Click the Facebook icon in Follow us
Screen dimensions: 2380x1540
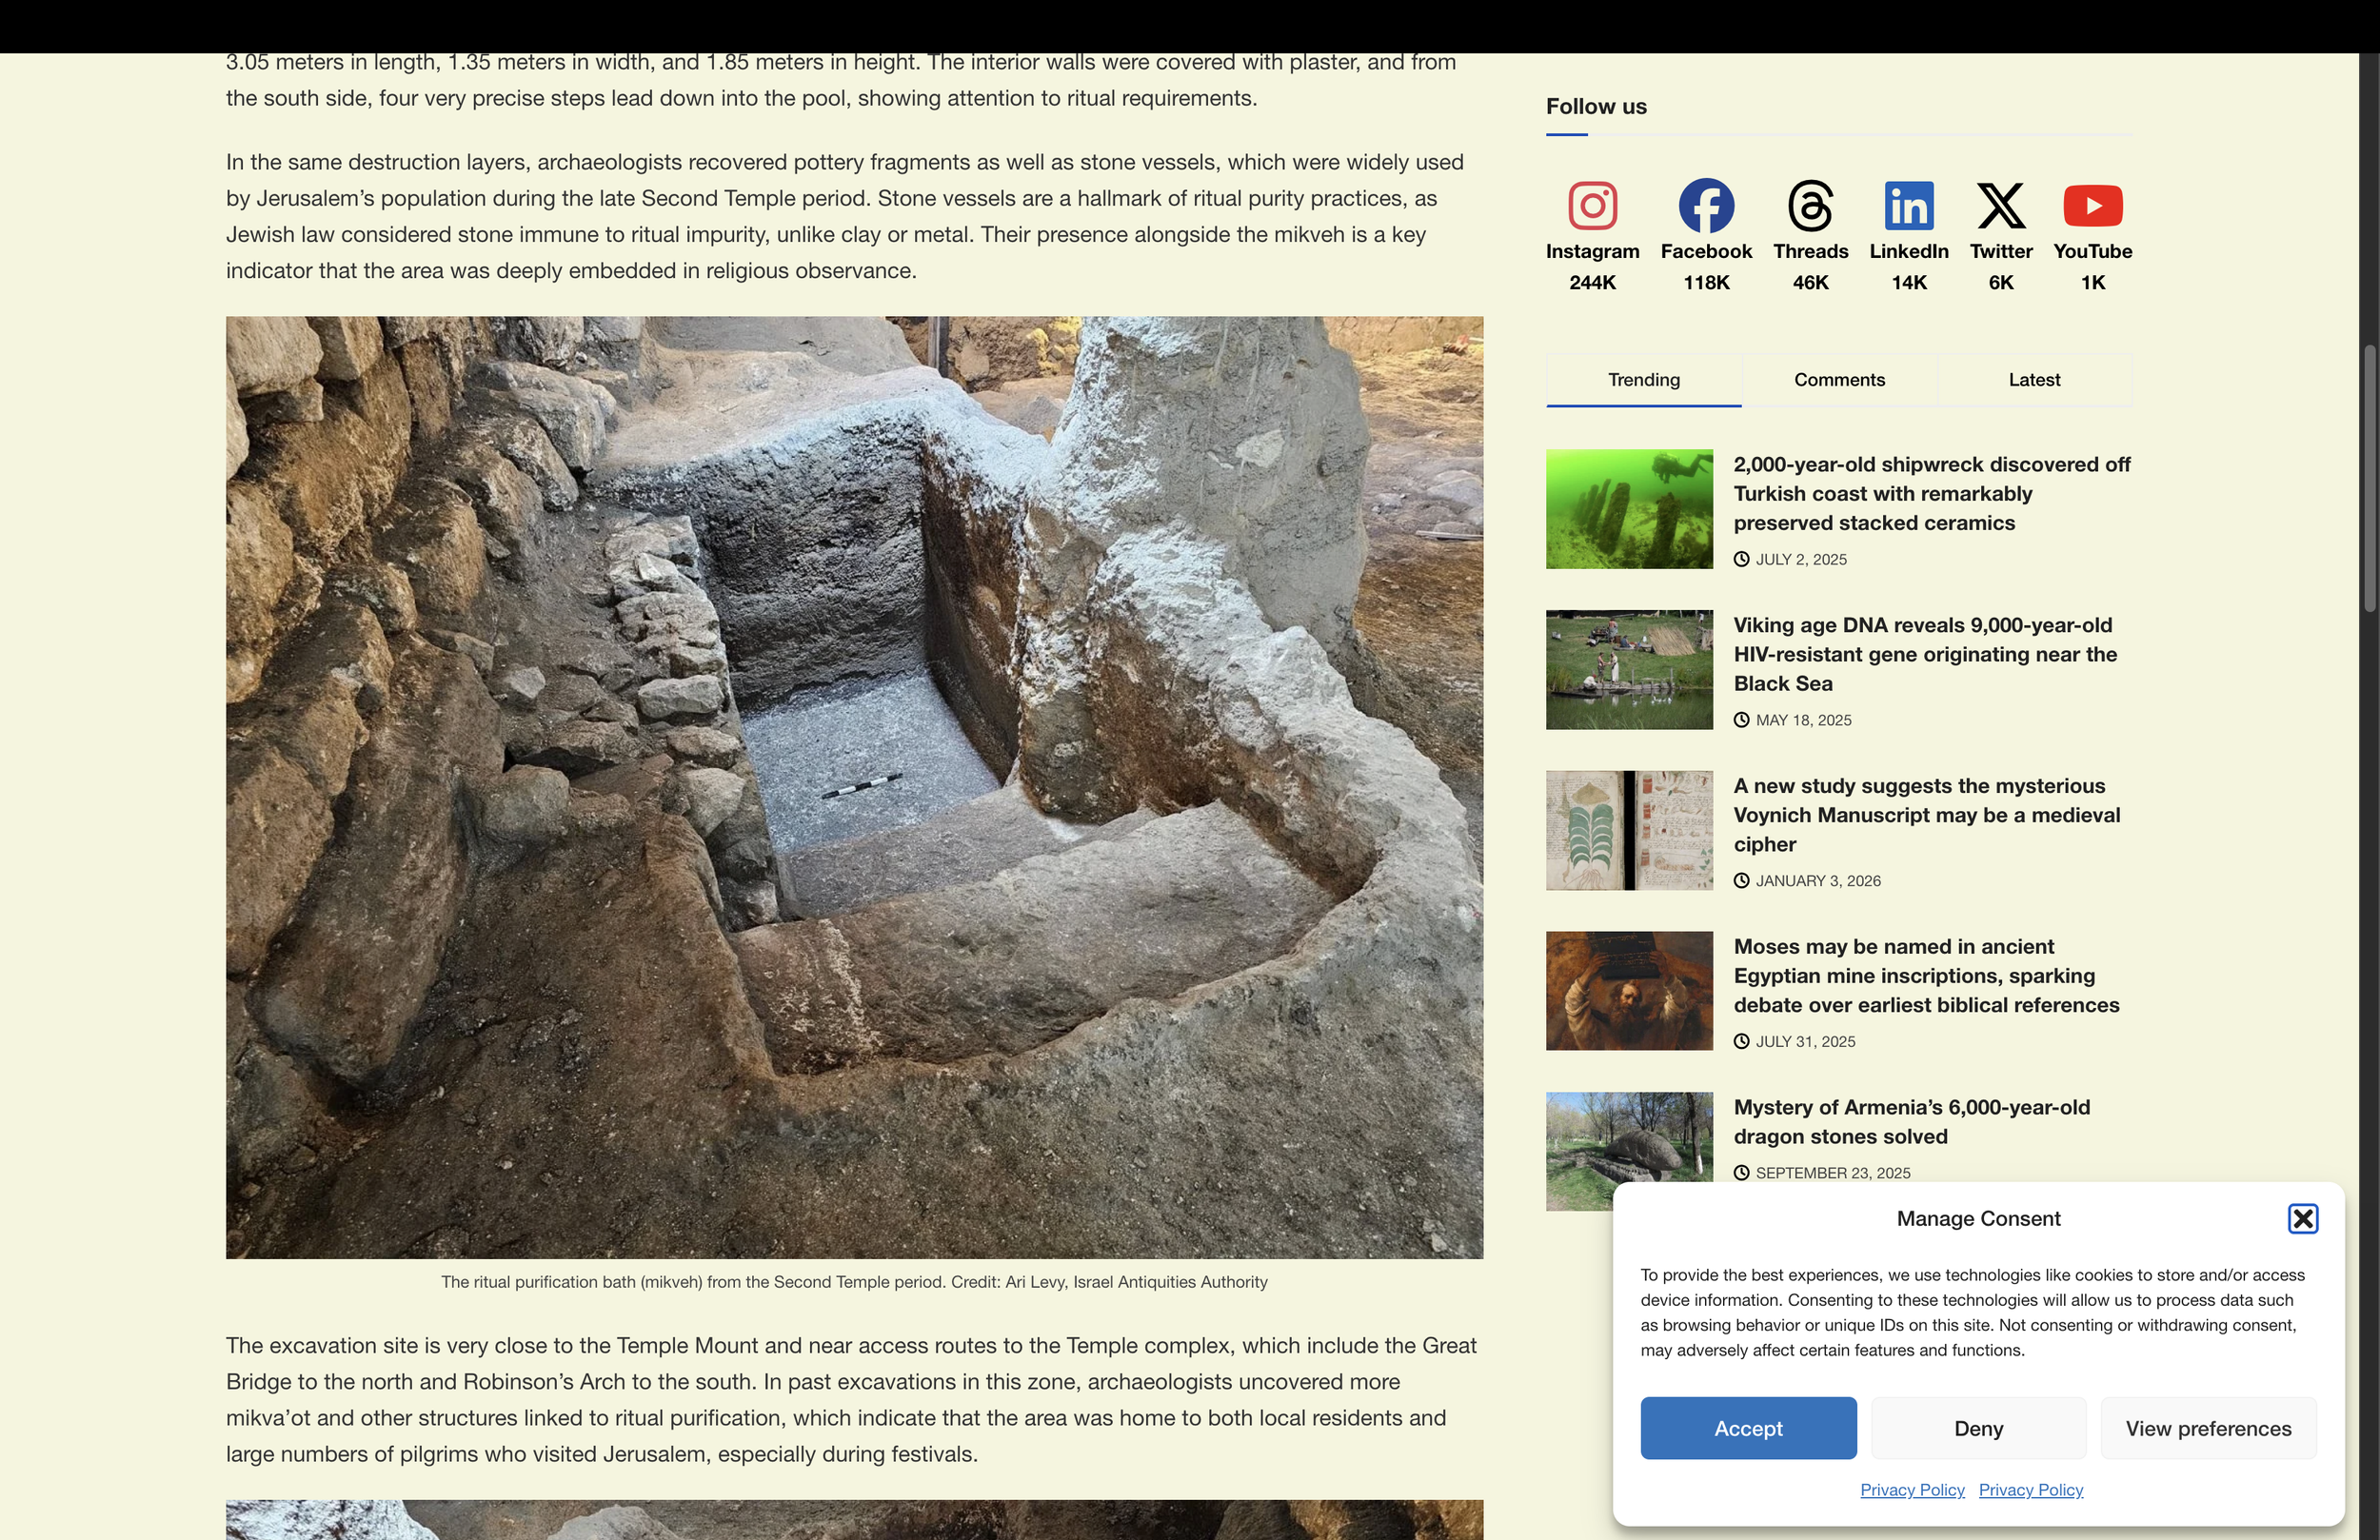click(1705, 206)
